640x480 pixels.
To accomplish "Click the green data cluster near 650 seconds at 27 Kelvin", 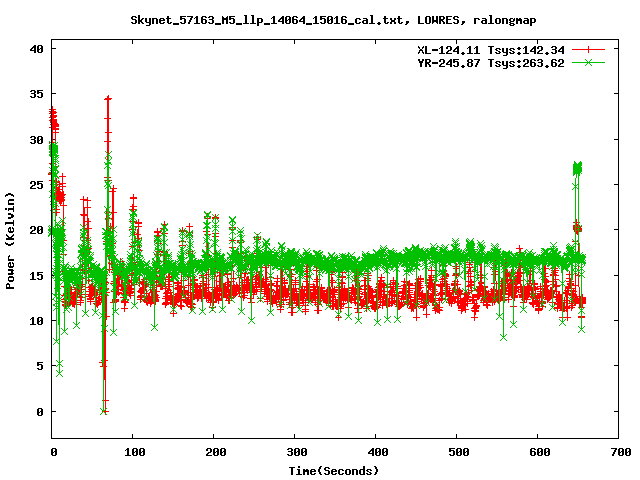I will pyautogui.click(x=577, y=168).
